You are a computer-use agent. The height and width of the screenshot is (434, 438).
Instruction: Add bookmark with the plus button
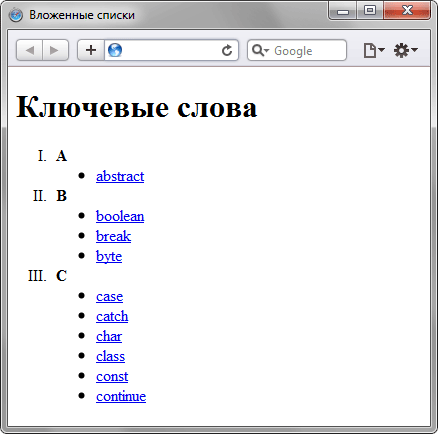pos(91,50)
